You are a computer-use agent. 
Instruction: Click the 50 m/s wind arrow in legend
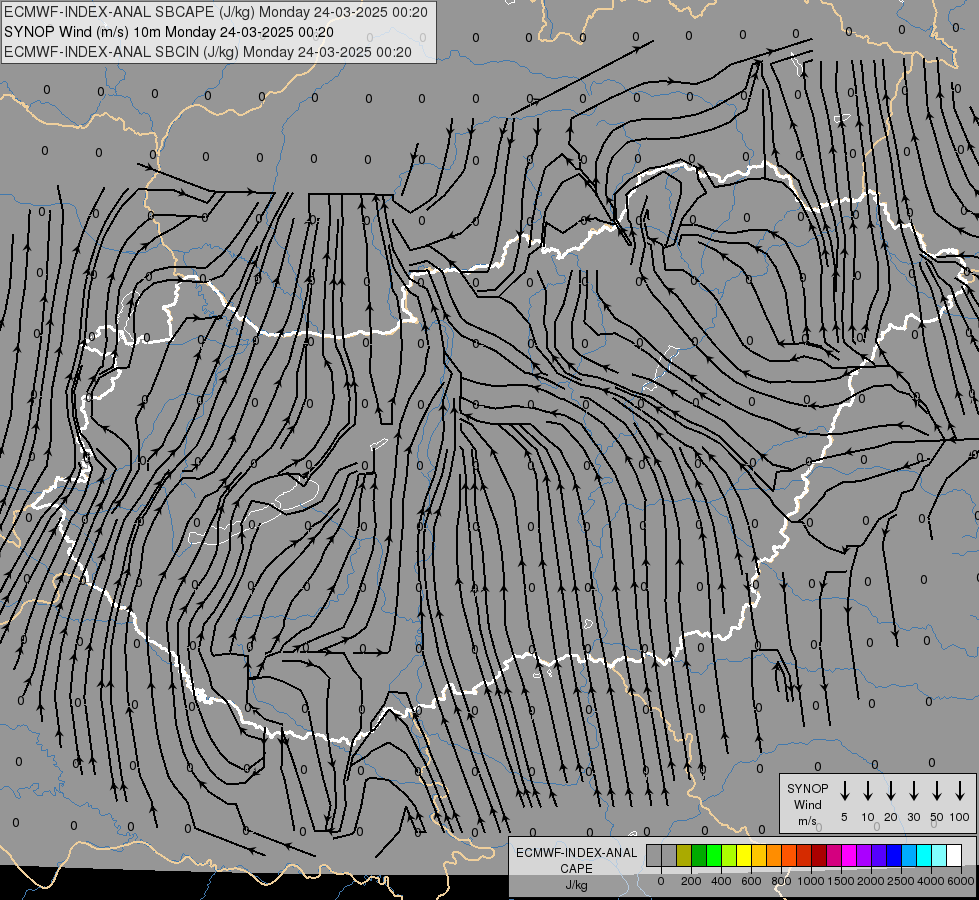(937, 790)
